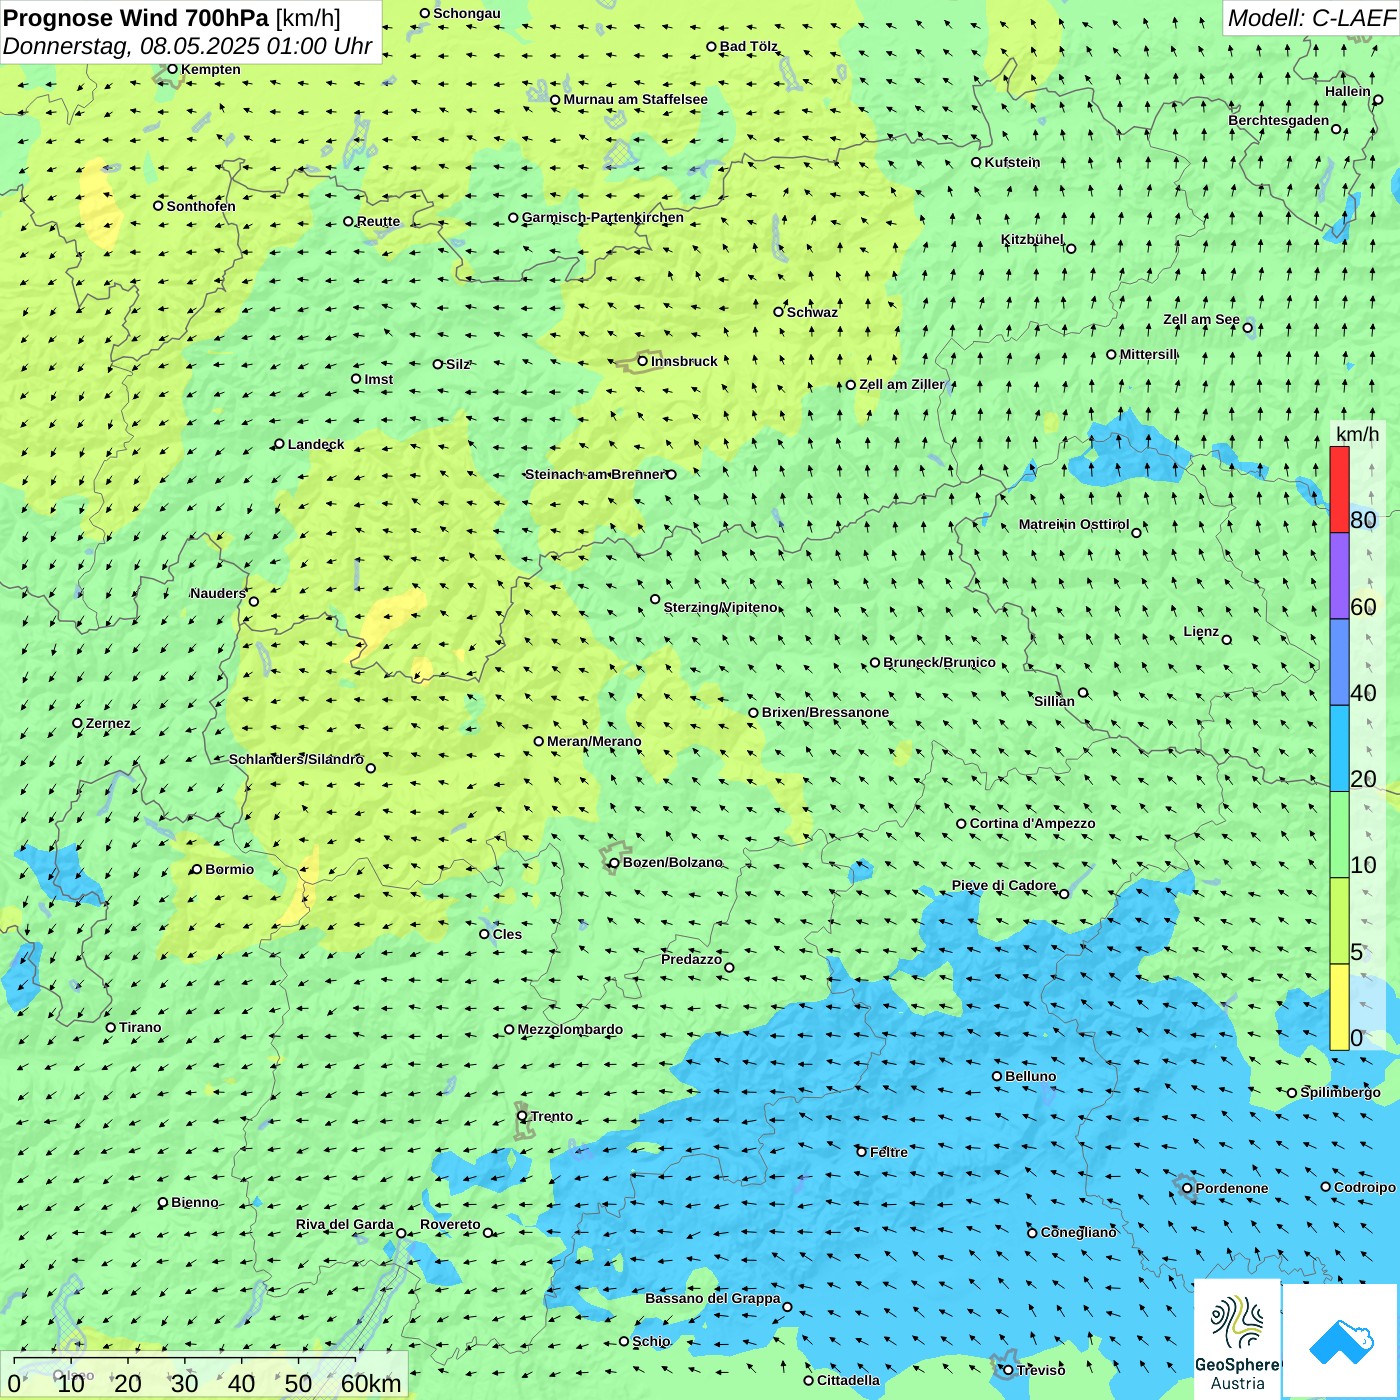
Task: Click the 'Modell: C-LAEF' label
Action: tap(1311, 18)
